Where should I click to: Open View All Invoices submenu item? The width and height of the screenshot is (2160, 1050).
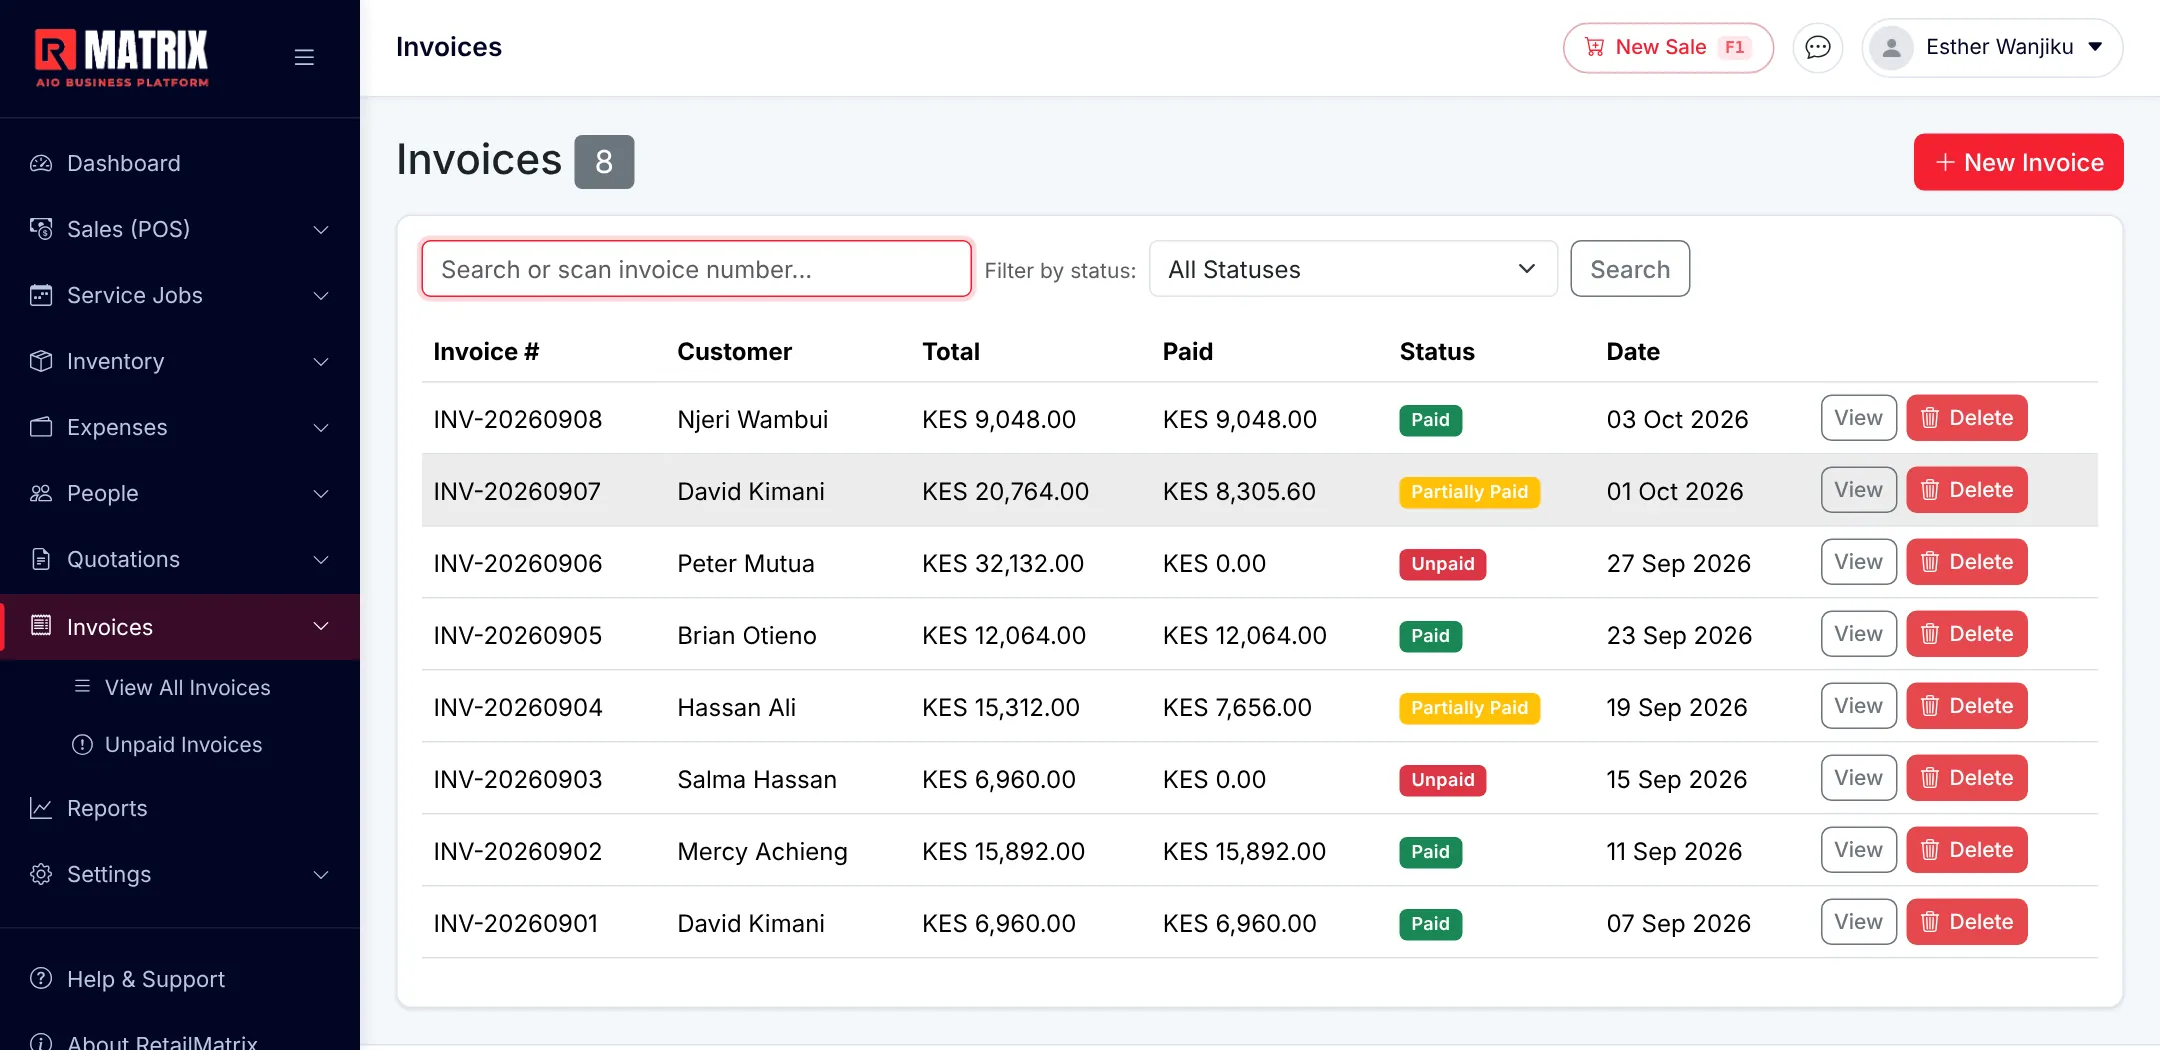(188, 687)
